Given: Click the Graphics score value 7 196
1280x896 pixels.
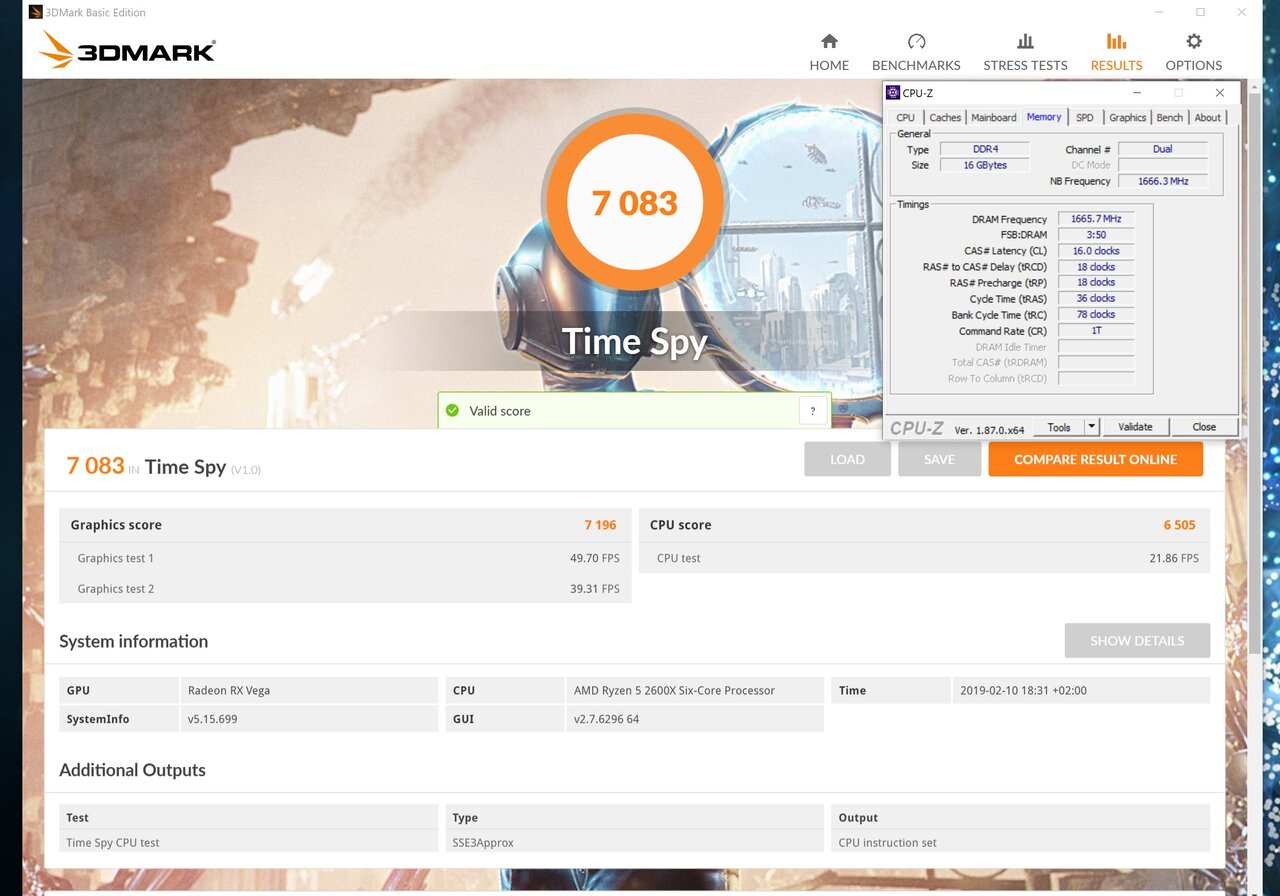Looking at the screenshot, I should 600,525.
